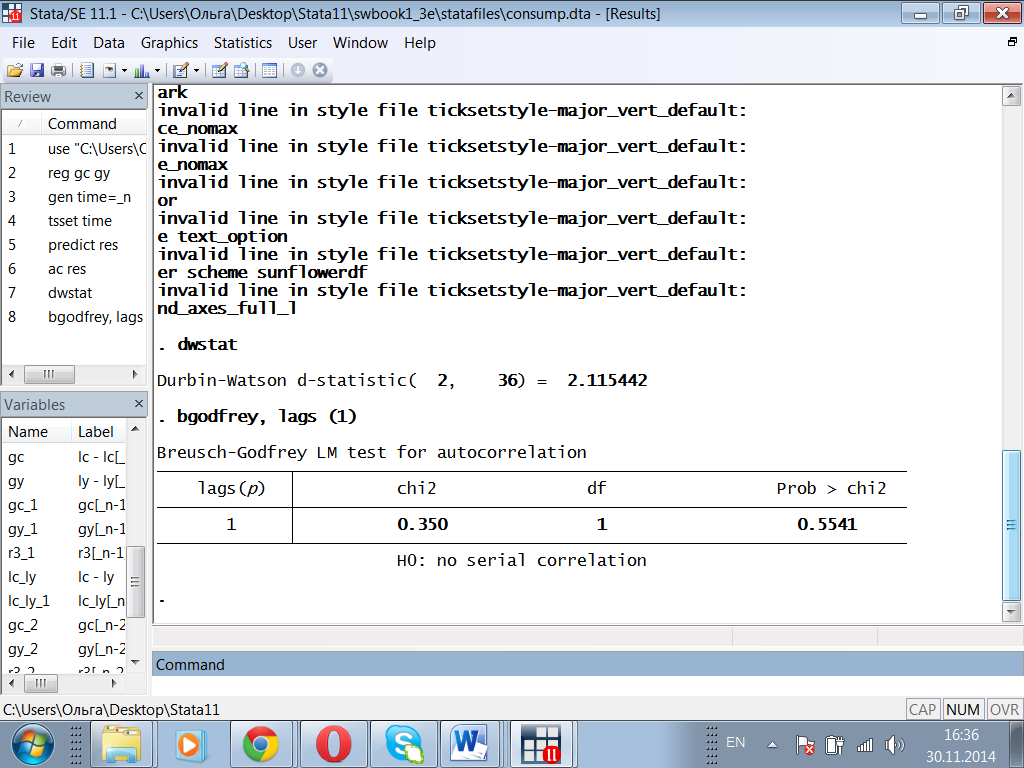Click the Open file toolbar icon
Screen dimensions: 1024x768
coord(14,70)
